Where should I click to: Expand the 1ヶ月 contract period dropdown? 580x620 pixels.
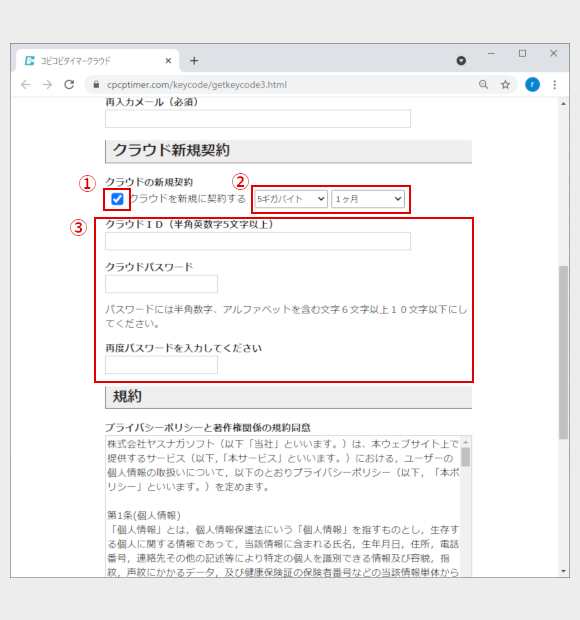point(368,199)
